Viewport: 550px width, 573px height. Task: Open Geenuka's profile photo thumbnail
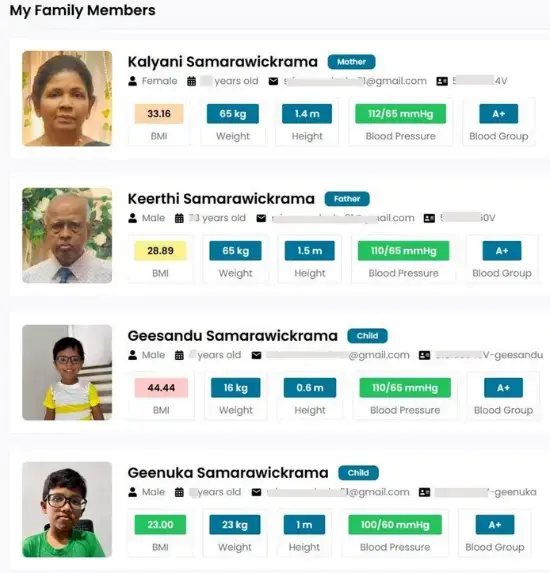click(x=67, y=509)
